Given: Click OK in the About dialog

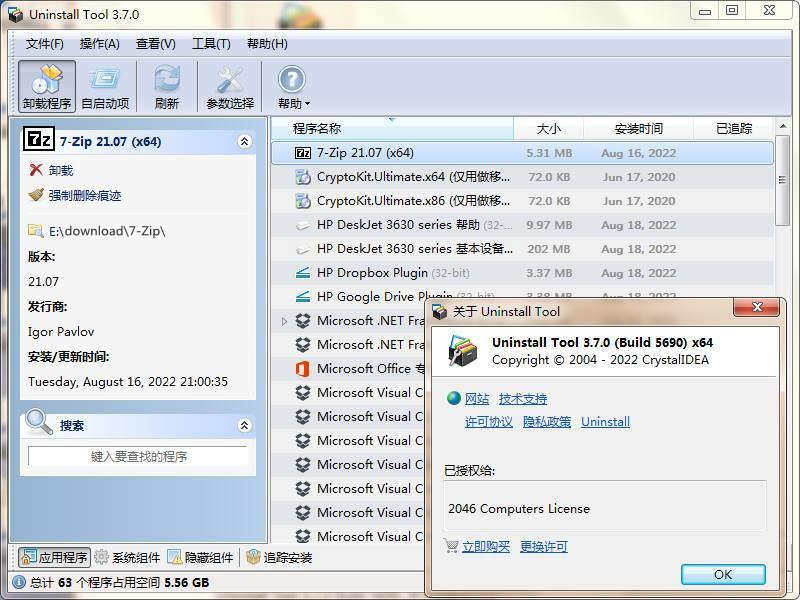Looking at the screenshot, I should tap(722, 574).
